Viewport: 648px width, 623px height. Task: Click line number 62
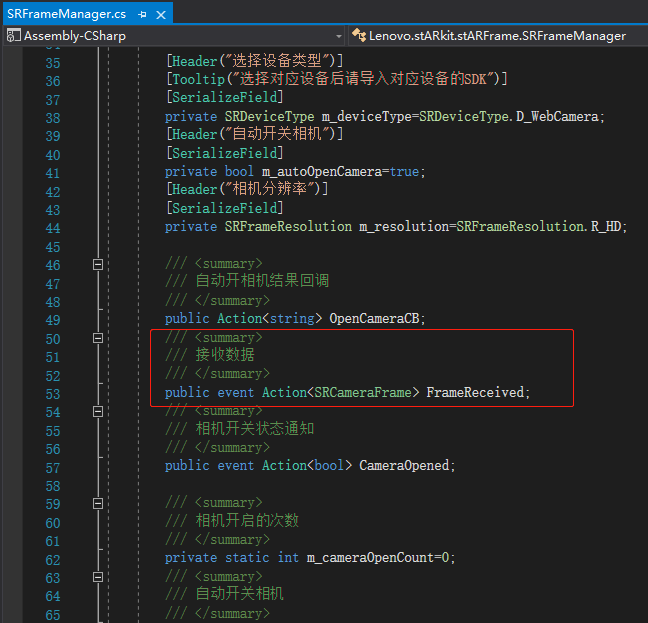[x=53, y=560]
